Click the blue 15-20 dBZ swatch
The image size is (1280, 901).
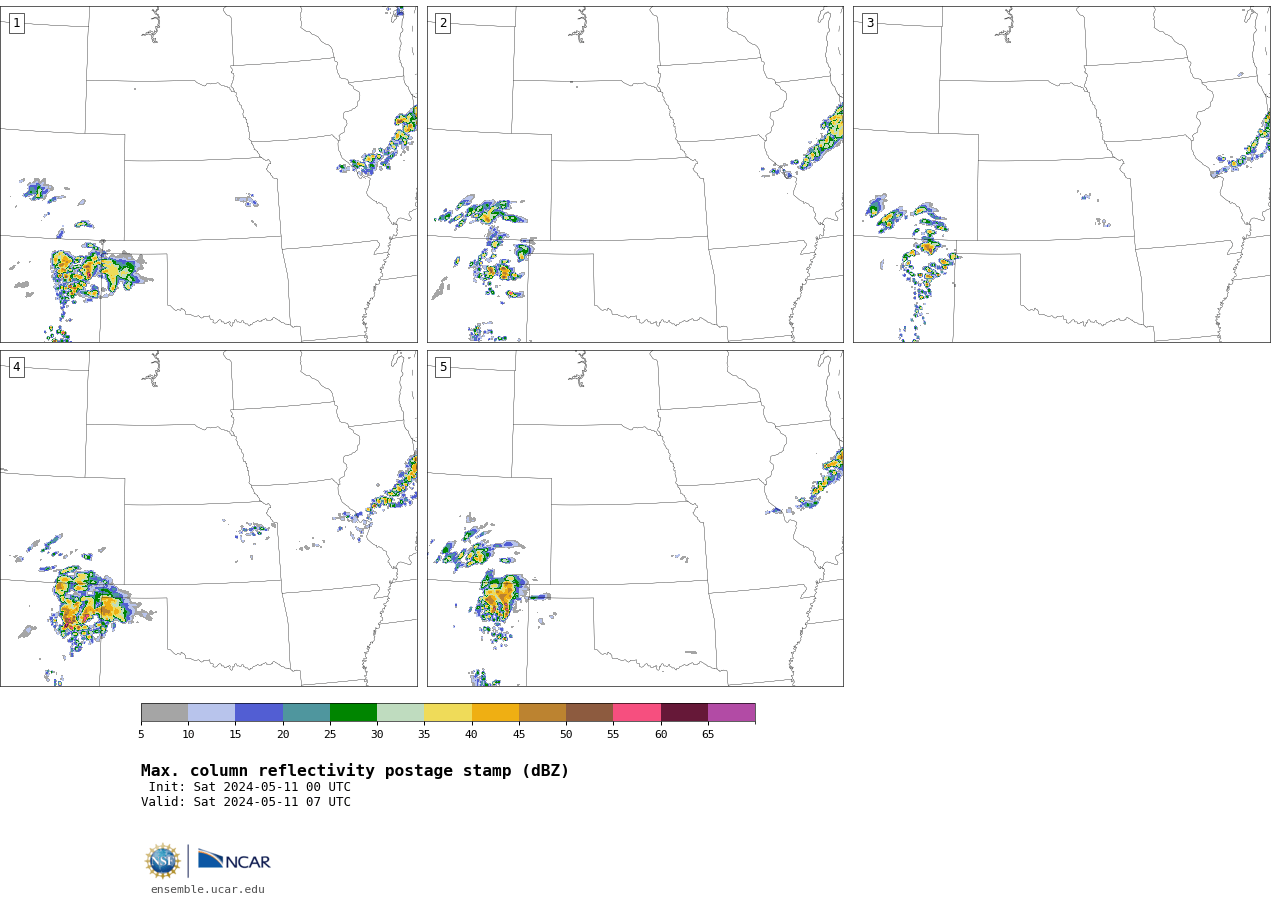pos(259,712)
